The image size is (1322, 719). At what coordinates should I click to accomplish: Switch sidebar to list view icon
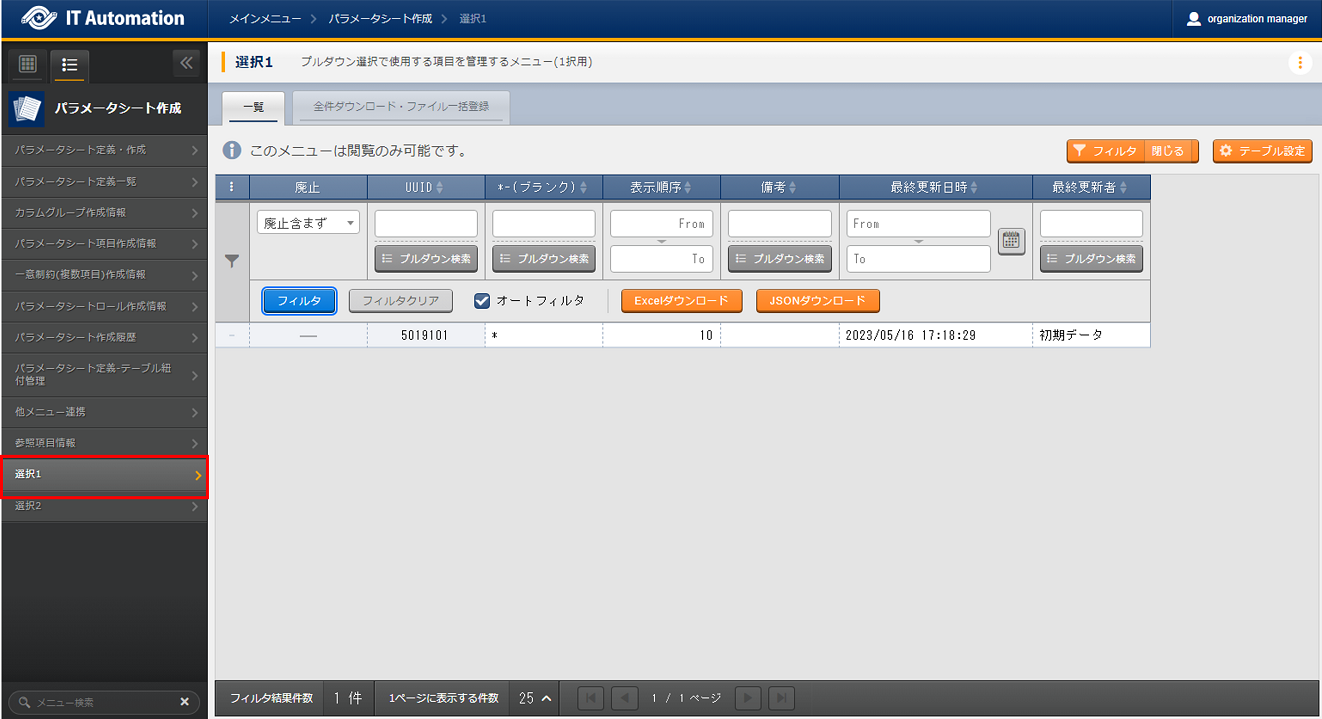[70, 65]
